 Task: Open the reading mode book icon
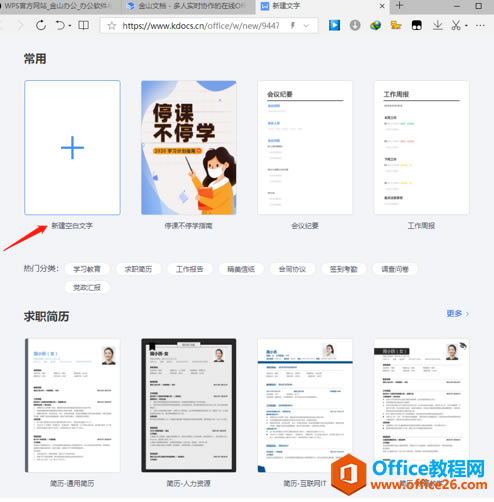[83, 25]
